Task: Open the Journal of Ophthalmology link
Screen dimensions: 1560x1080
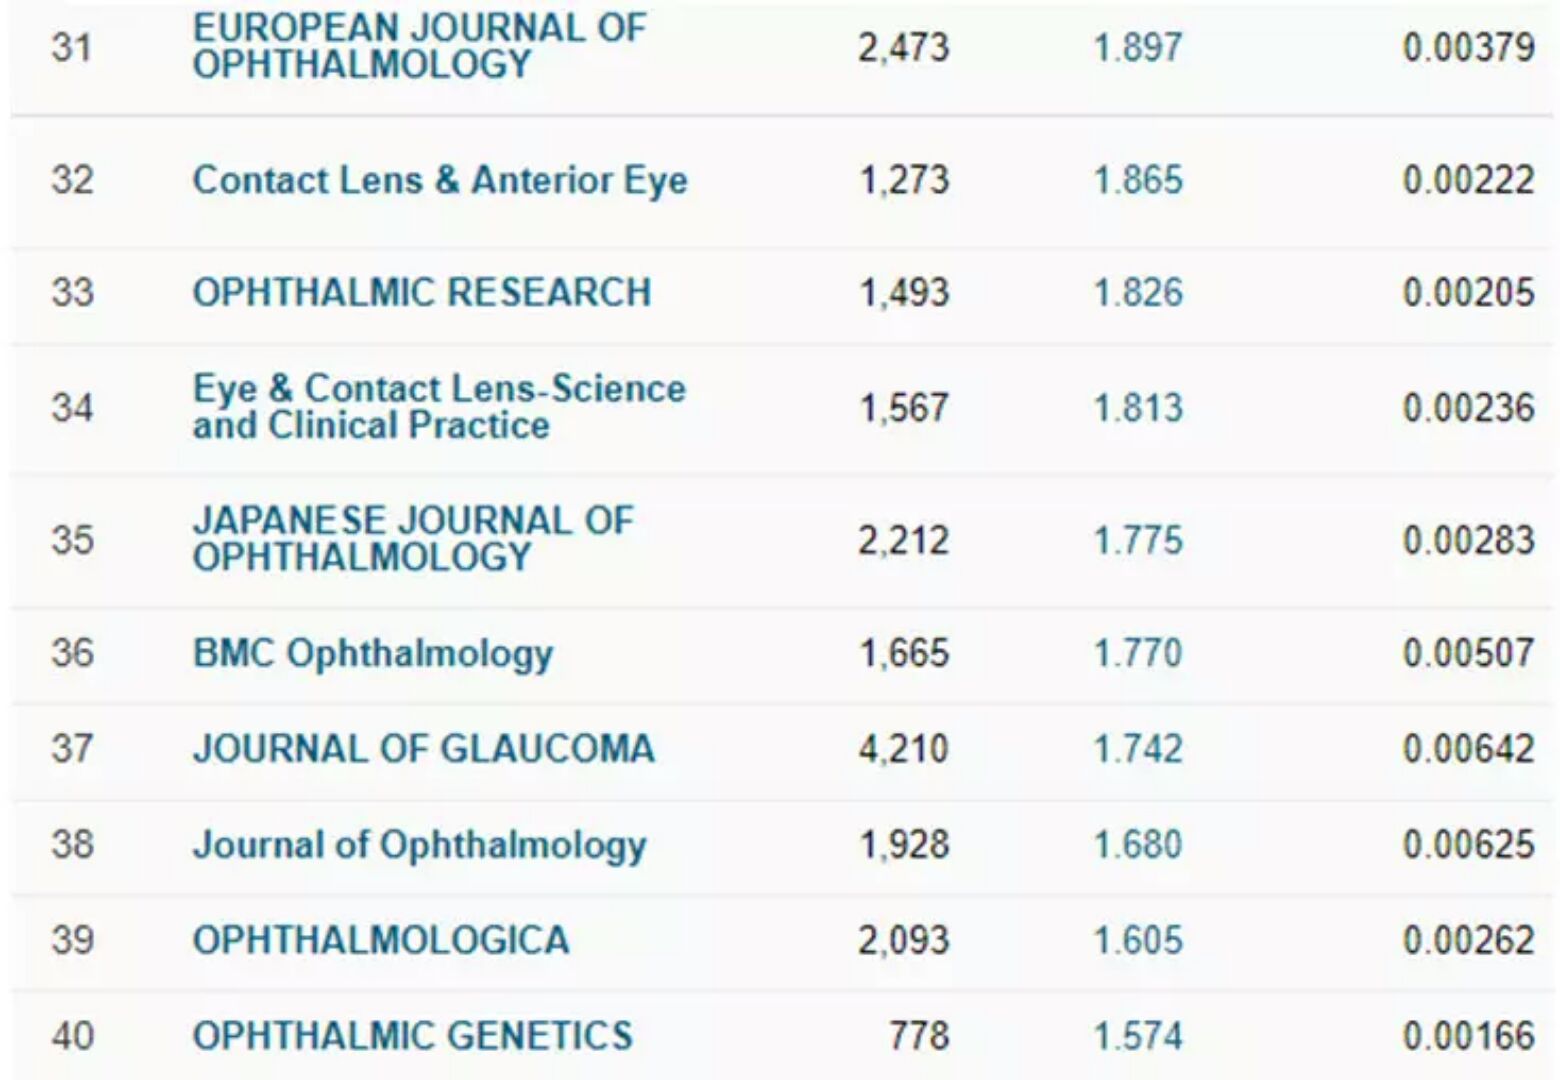Action: pos(419,846)
